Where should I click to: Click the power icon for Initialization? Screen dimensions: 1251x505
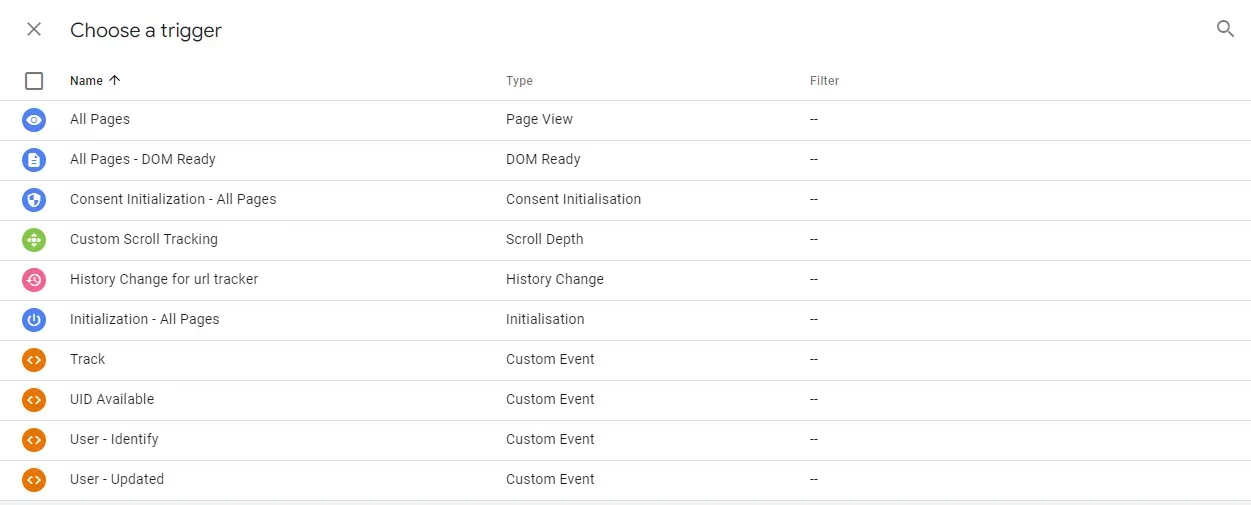34,320
